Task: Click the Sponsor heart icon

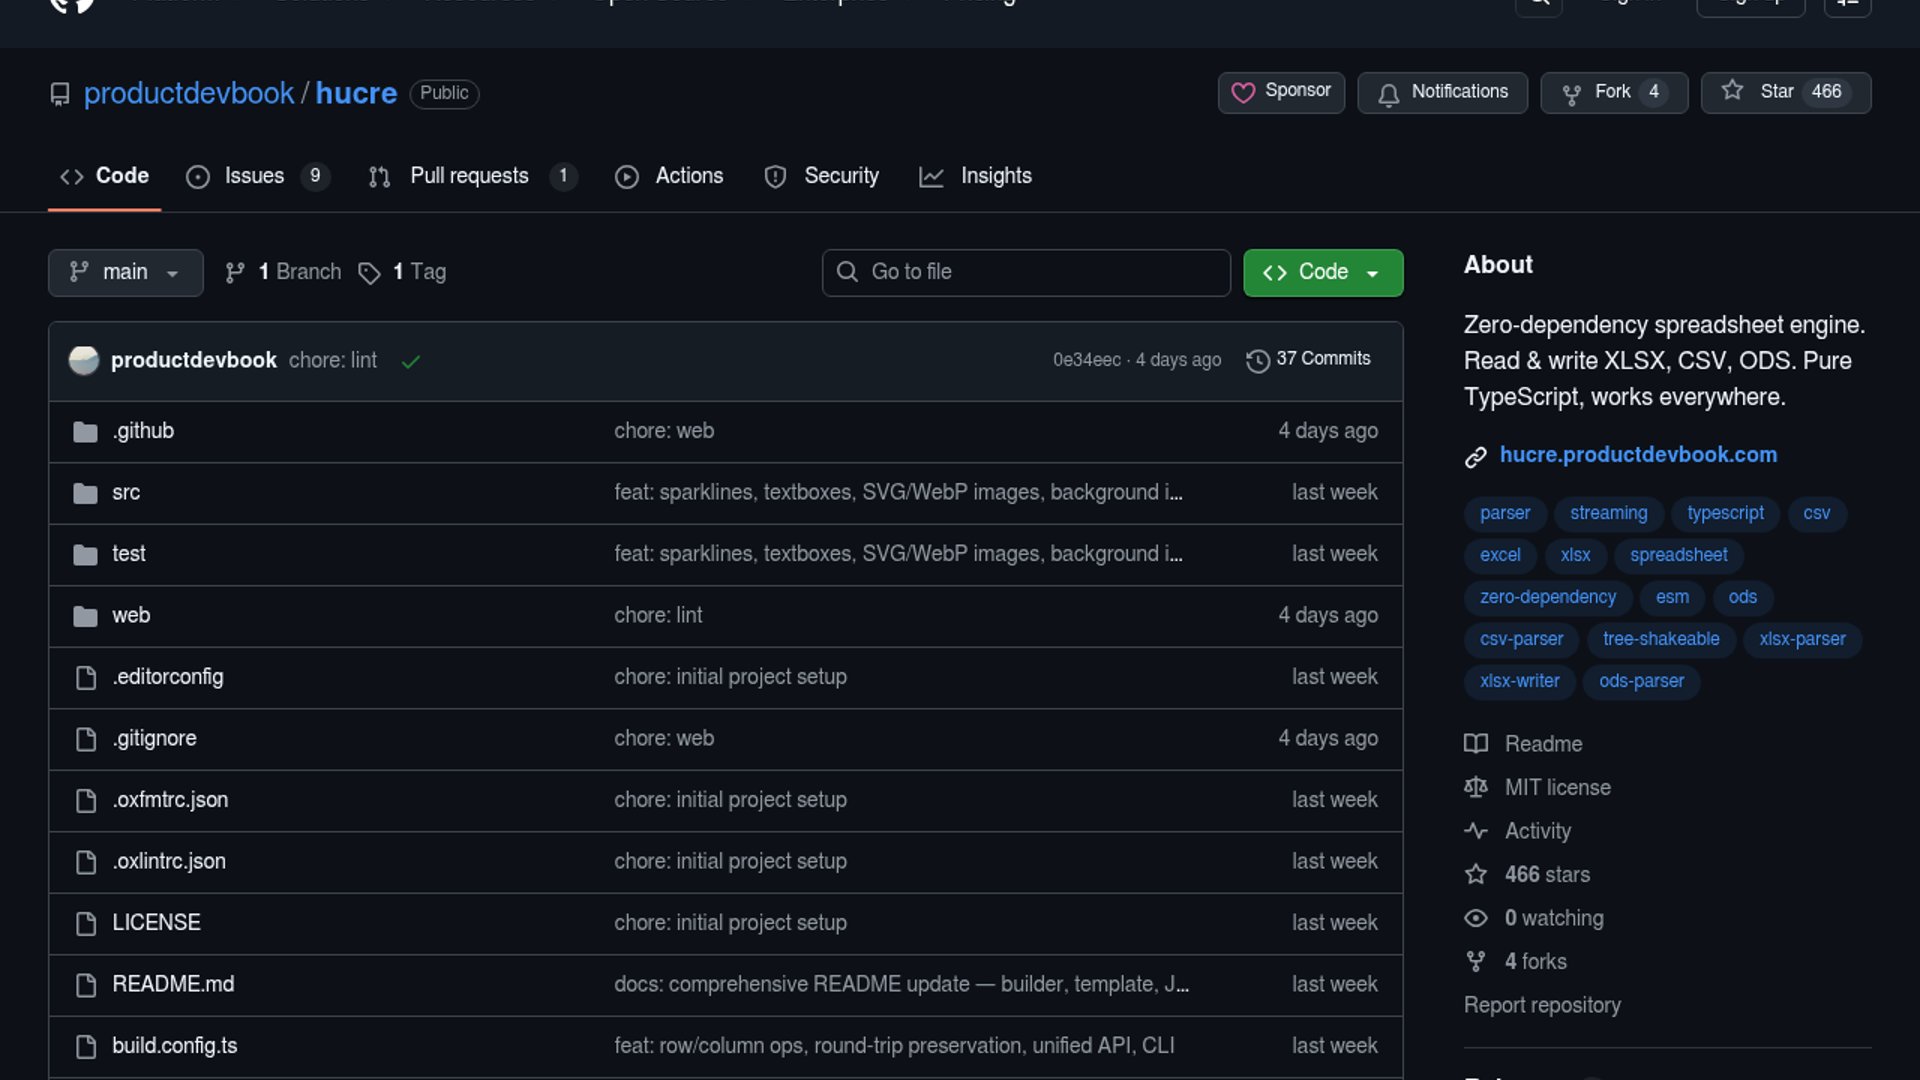Action: [1243, 93]
